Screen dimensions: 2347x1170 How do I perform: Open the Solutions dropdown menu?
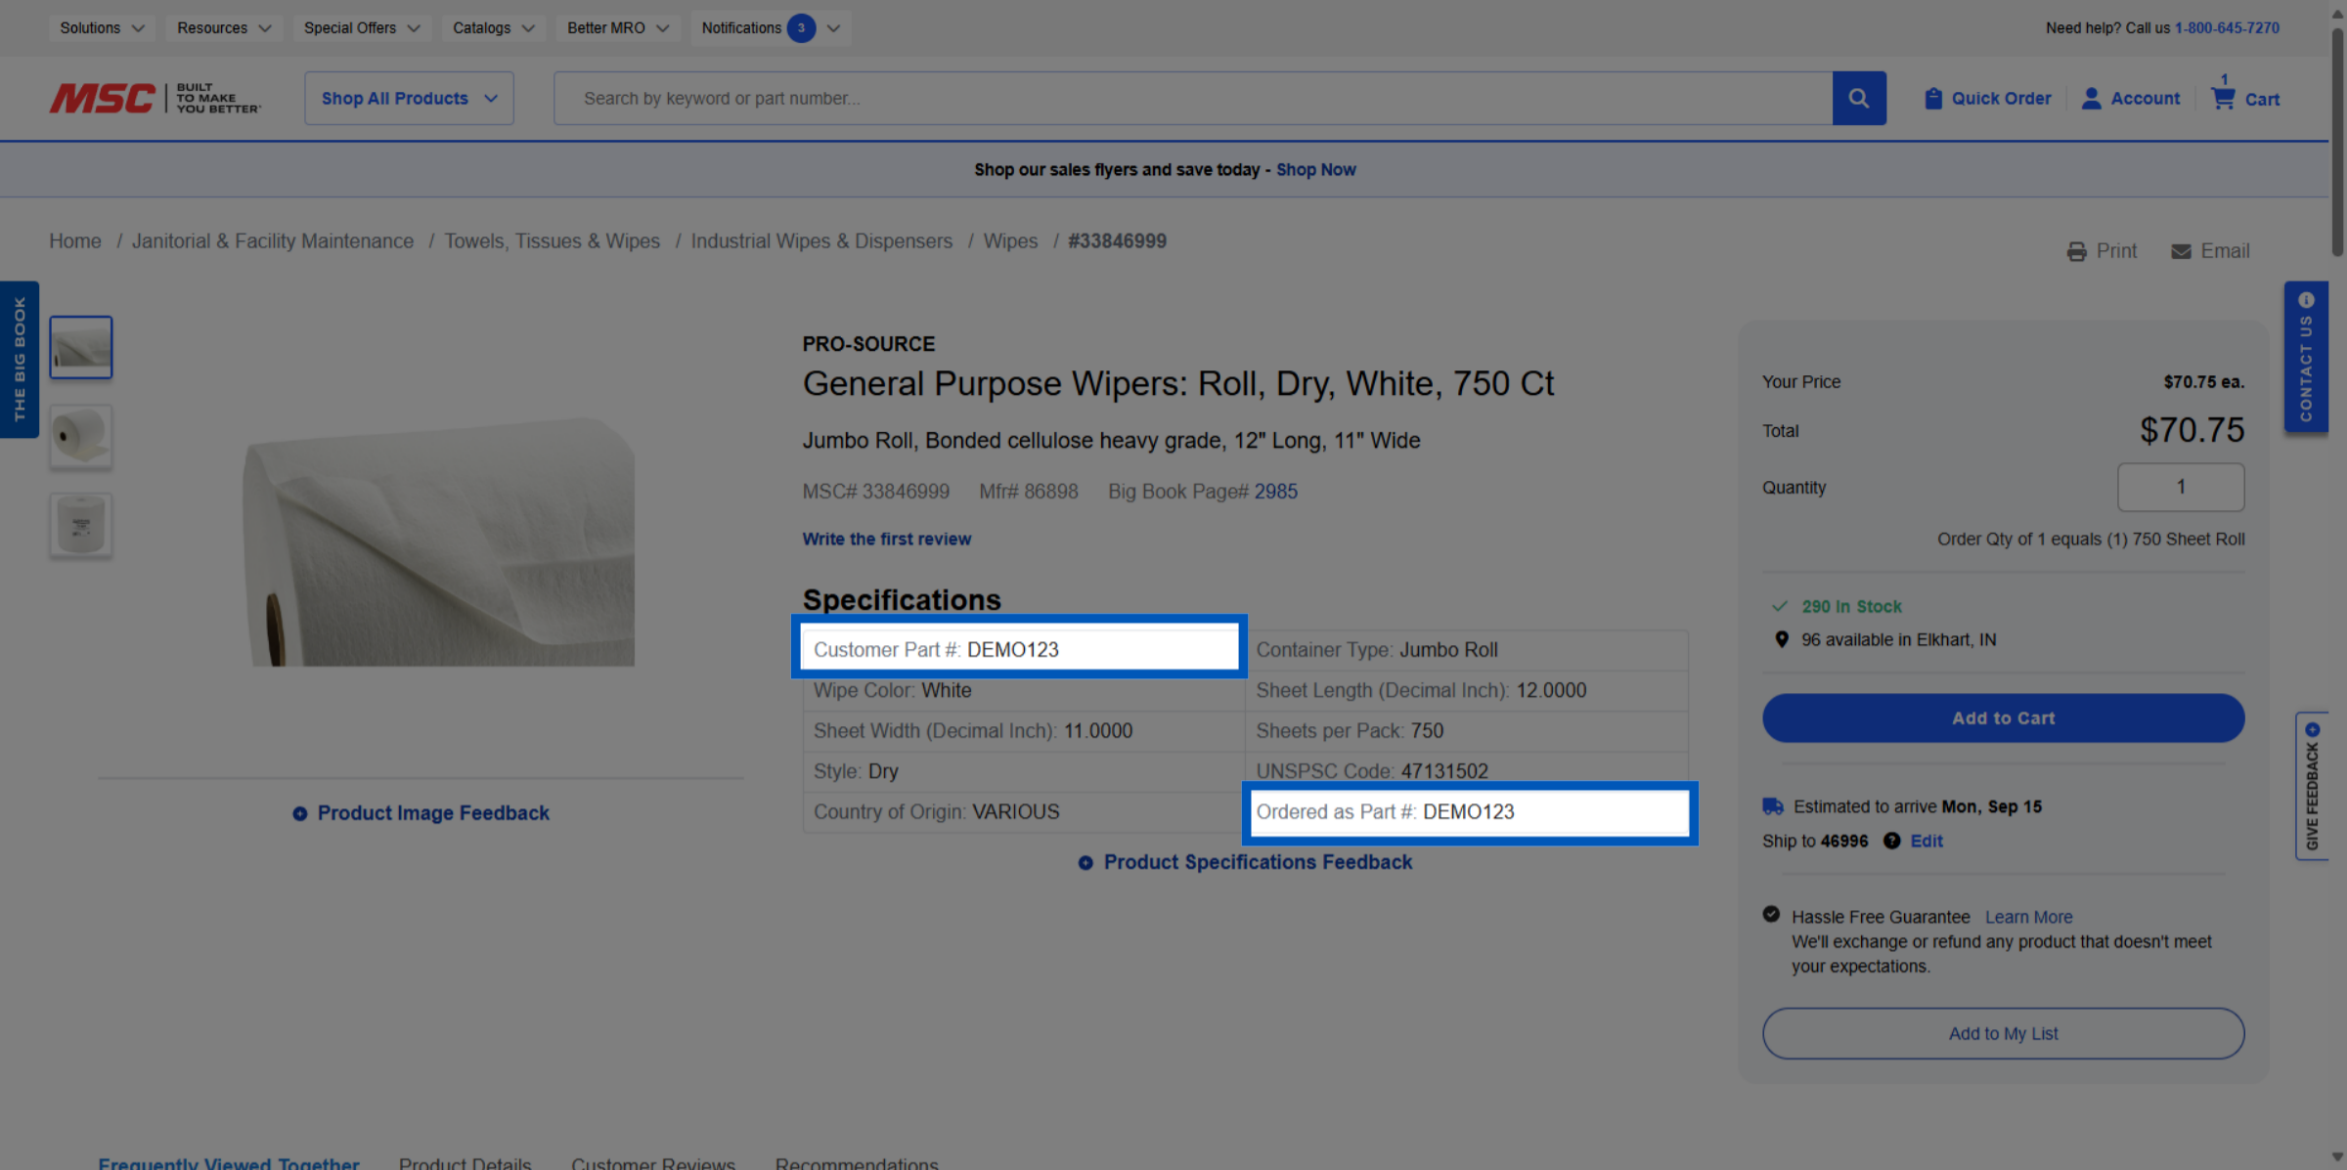click(102, 28)
